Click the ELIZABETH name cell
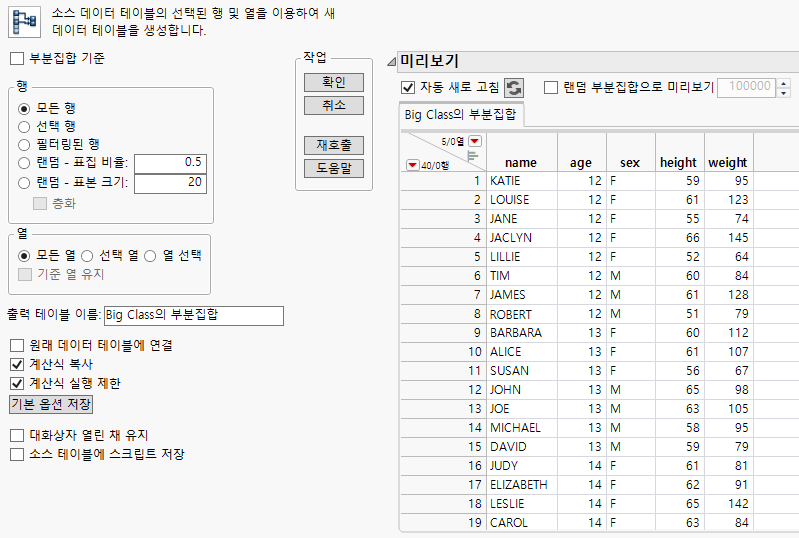This screenshot has height=538, width=799. coord(522,485)
